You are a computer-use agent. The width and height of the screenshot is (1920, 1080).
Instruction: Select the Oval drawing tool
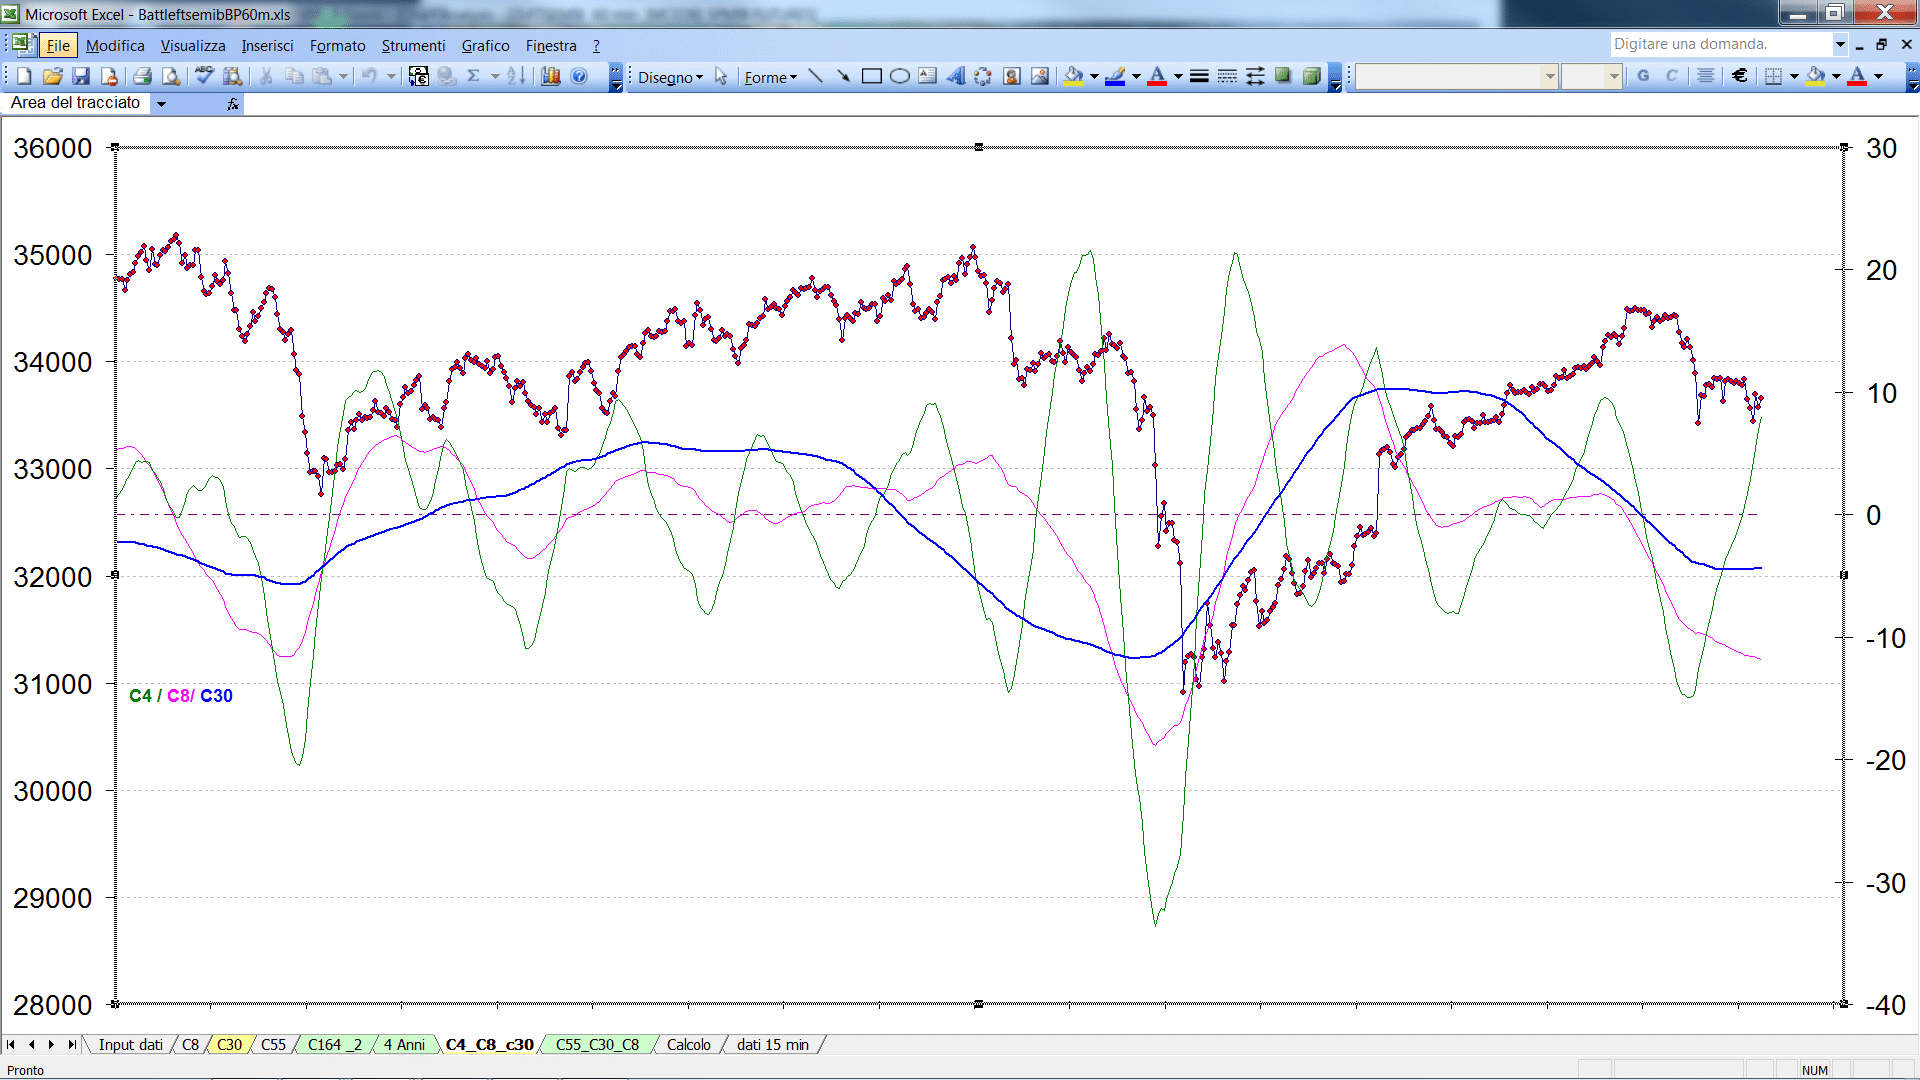[x=900, y=77]
